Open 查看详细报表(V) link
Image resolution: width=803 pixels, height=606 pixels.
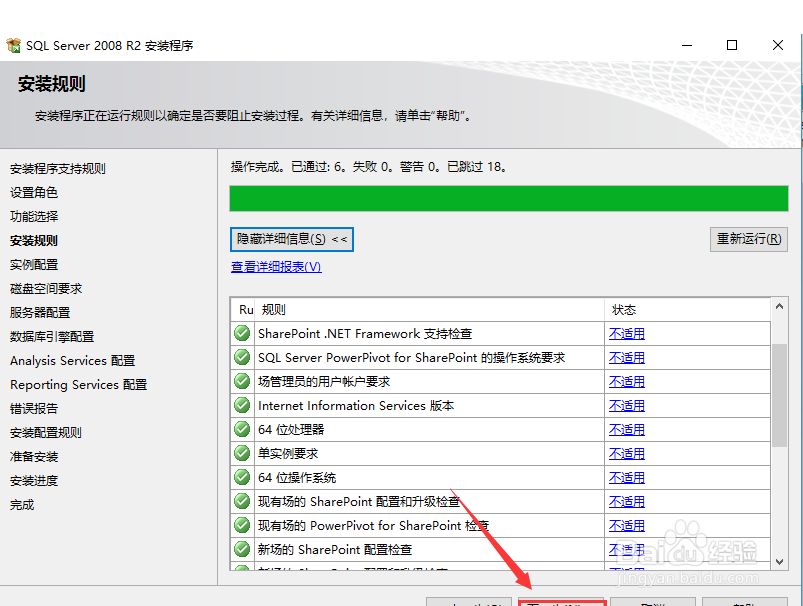(x=276, y=267)
